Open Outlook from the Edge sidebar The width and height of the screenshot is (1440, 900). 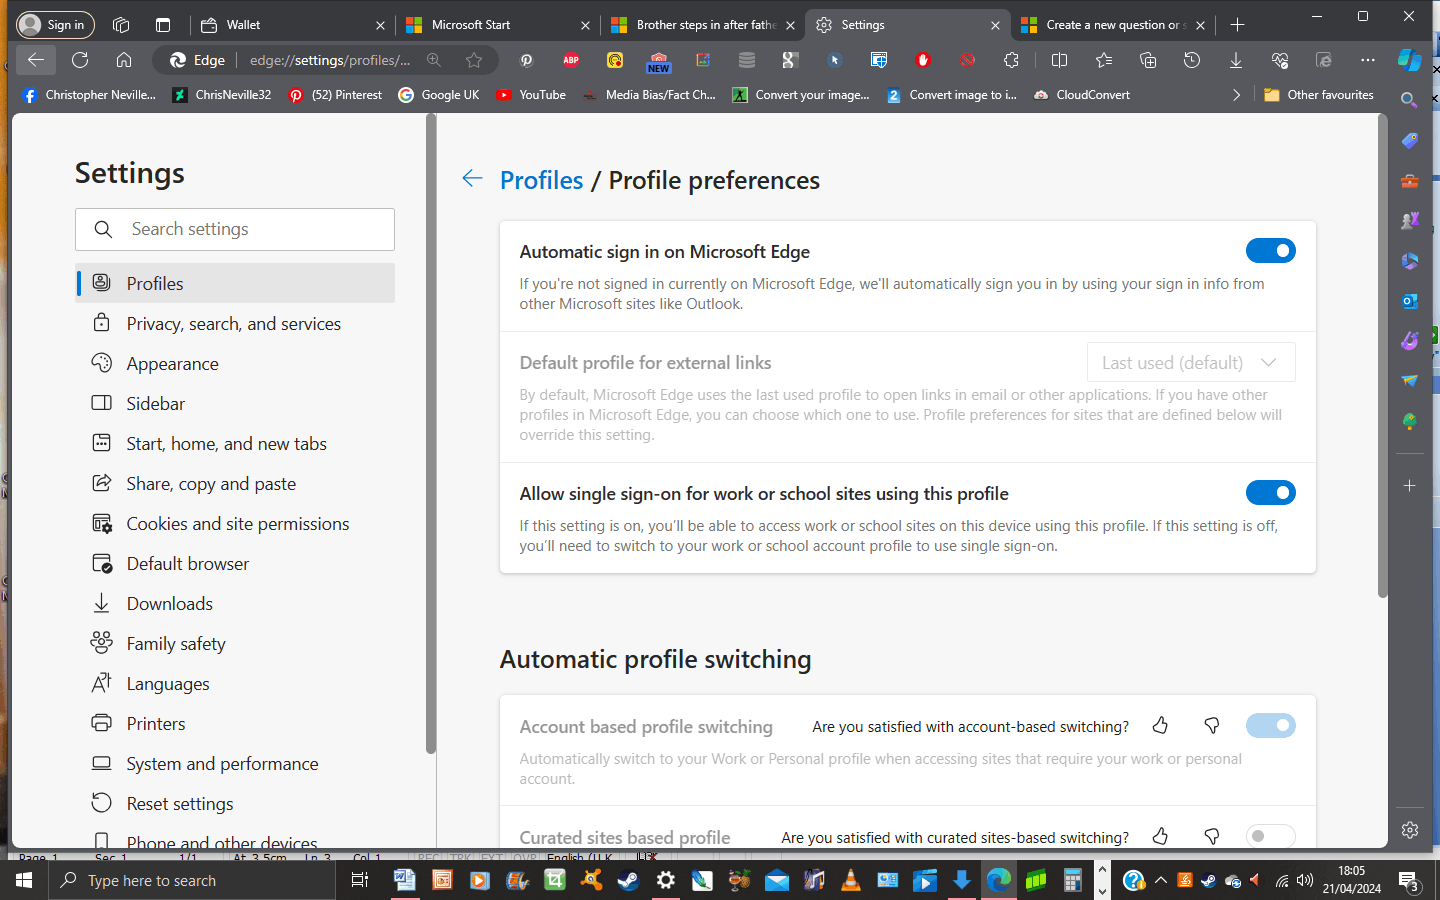click(x=1409, y=300)
